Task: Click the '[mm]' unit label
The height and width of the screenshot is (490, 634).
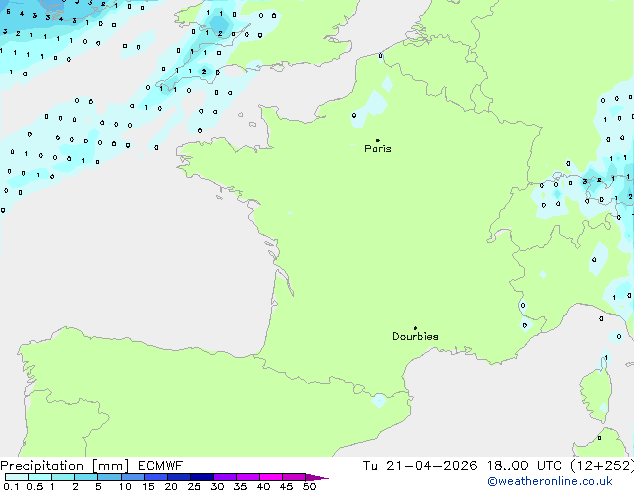Action: click(x=110, y=466)
